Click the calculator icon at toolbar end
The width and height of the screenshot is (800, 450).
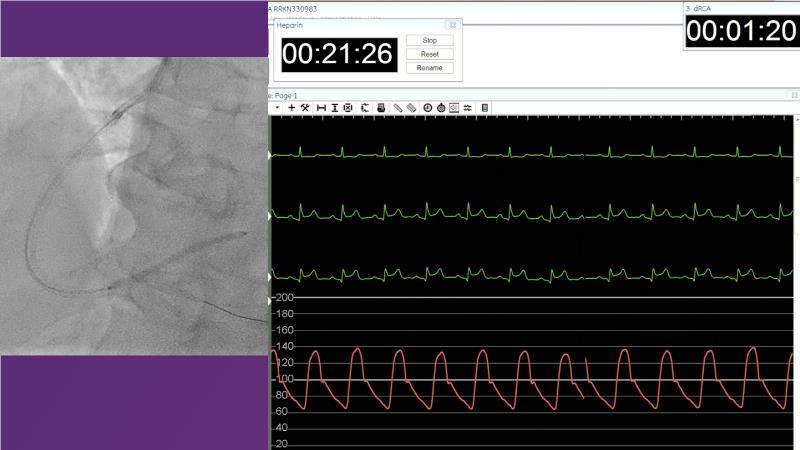click(485, 107)
